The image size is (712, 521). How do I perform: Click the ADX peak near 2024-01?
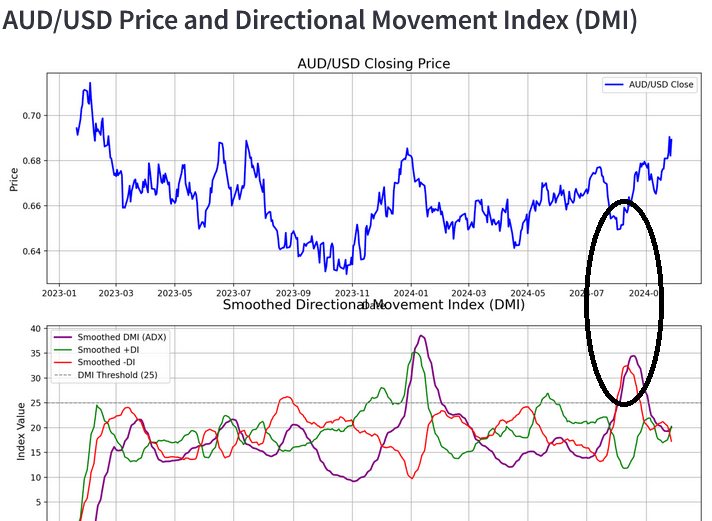(421, 336)
